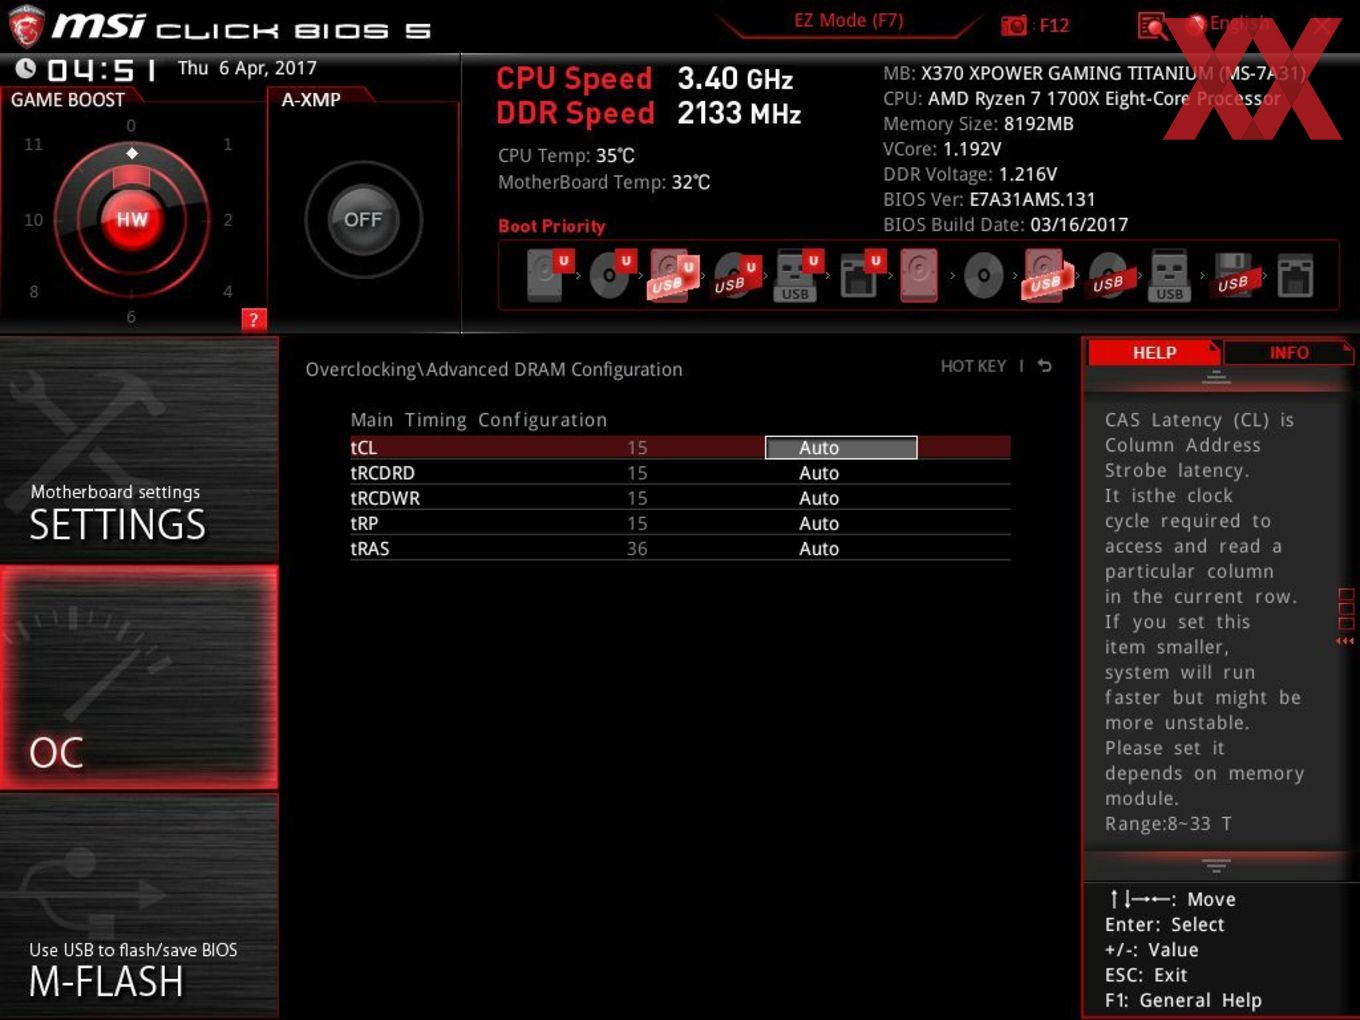1360x1020 pixels.
Task: Select the highlighted legacy hard disk icon without a badge
Action: pyautogui.click(x=919, y=276)
